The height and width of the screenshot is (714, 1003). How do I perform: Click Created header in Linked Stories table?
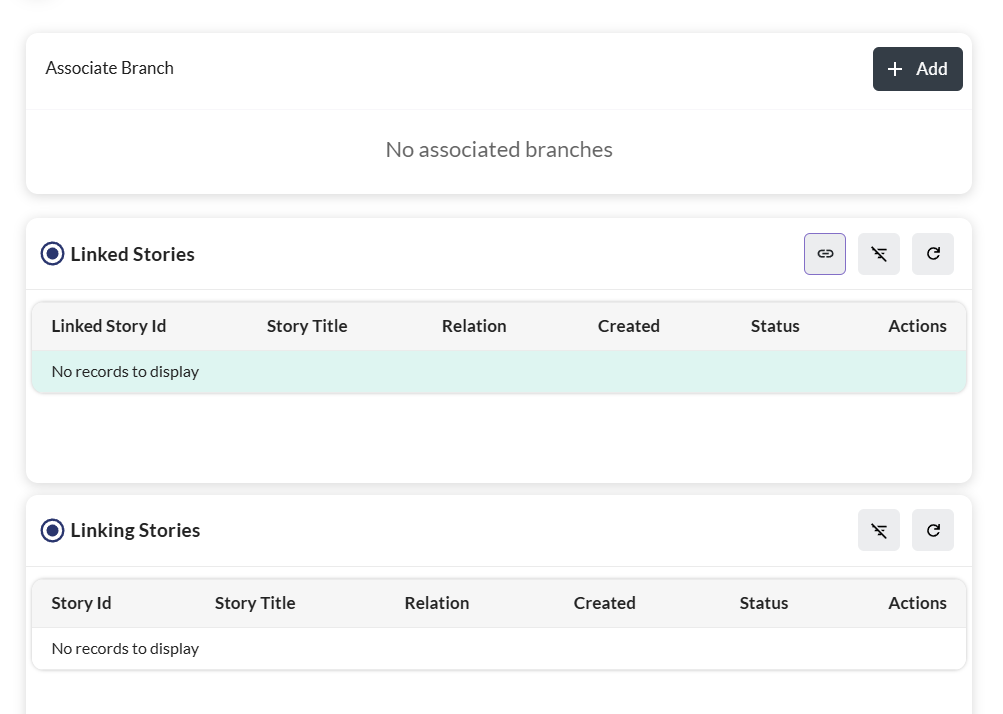tap(629, 326)
